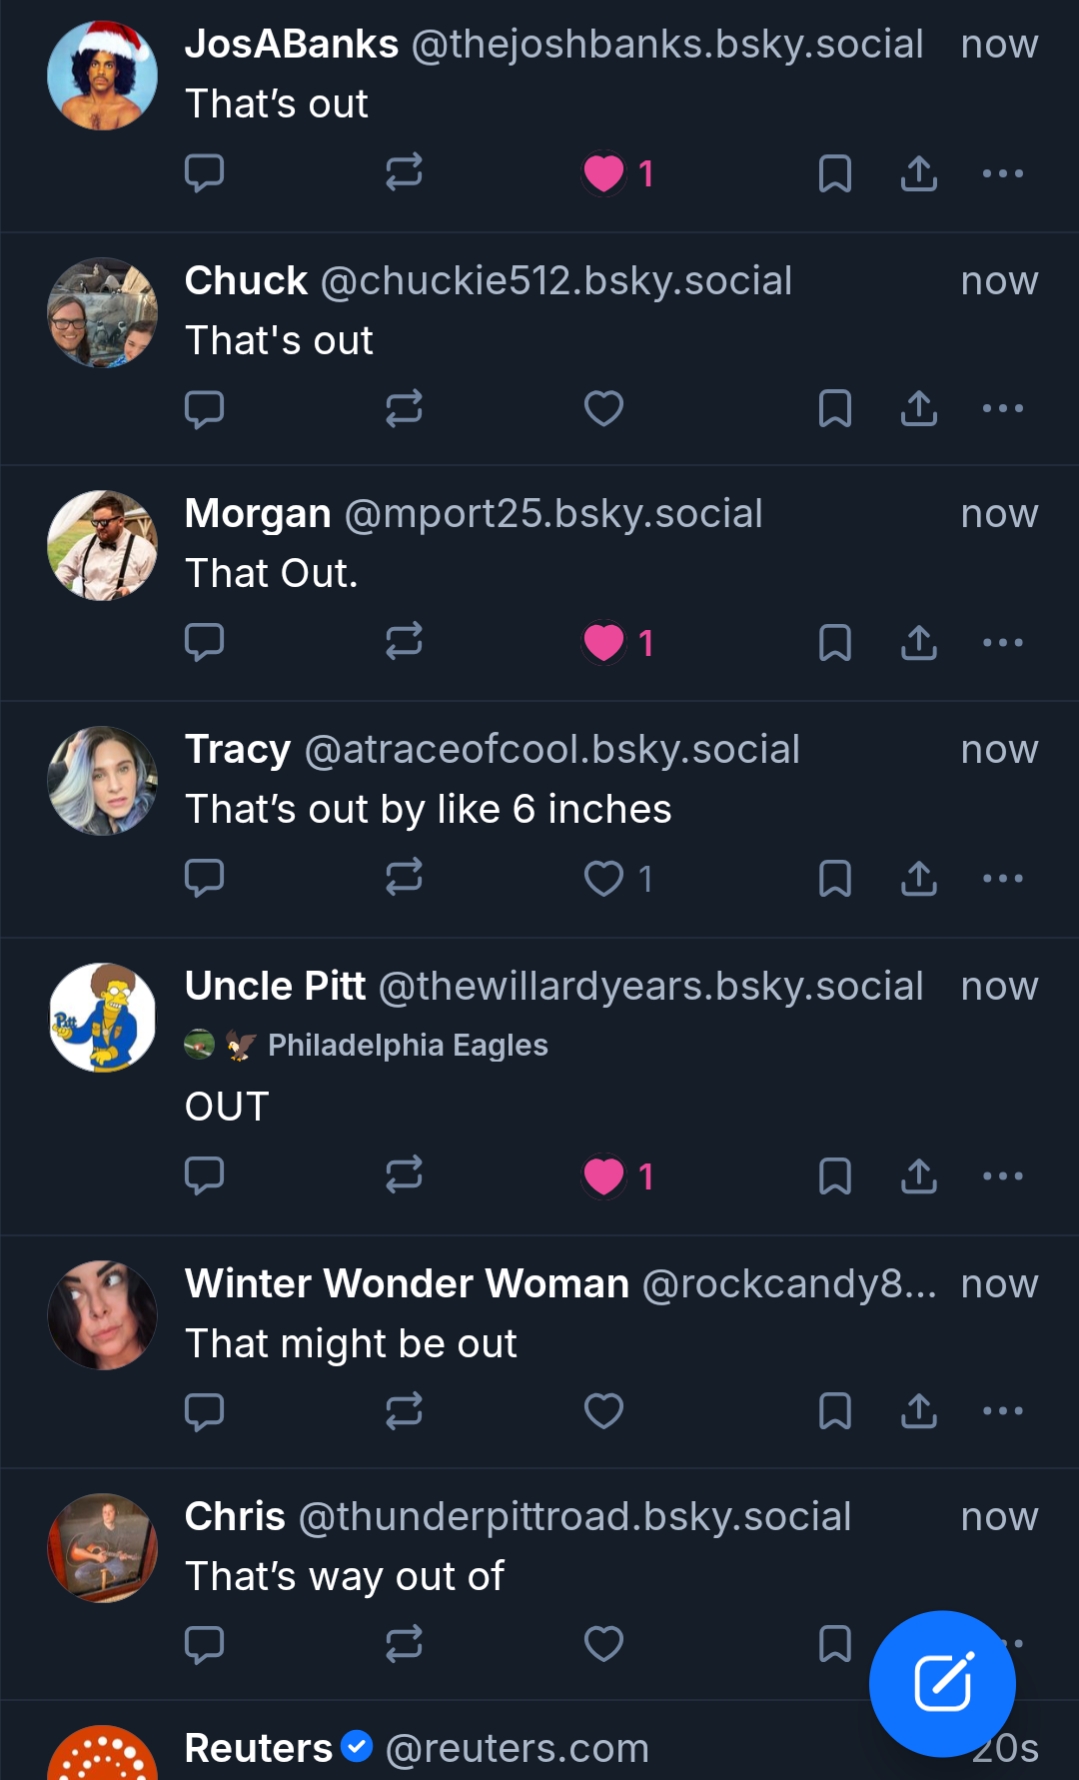This screenshot has height=1780, width=1079.
Task: Share Uncle Pitt's "OUT" post
Action: point(918,1177)
